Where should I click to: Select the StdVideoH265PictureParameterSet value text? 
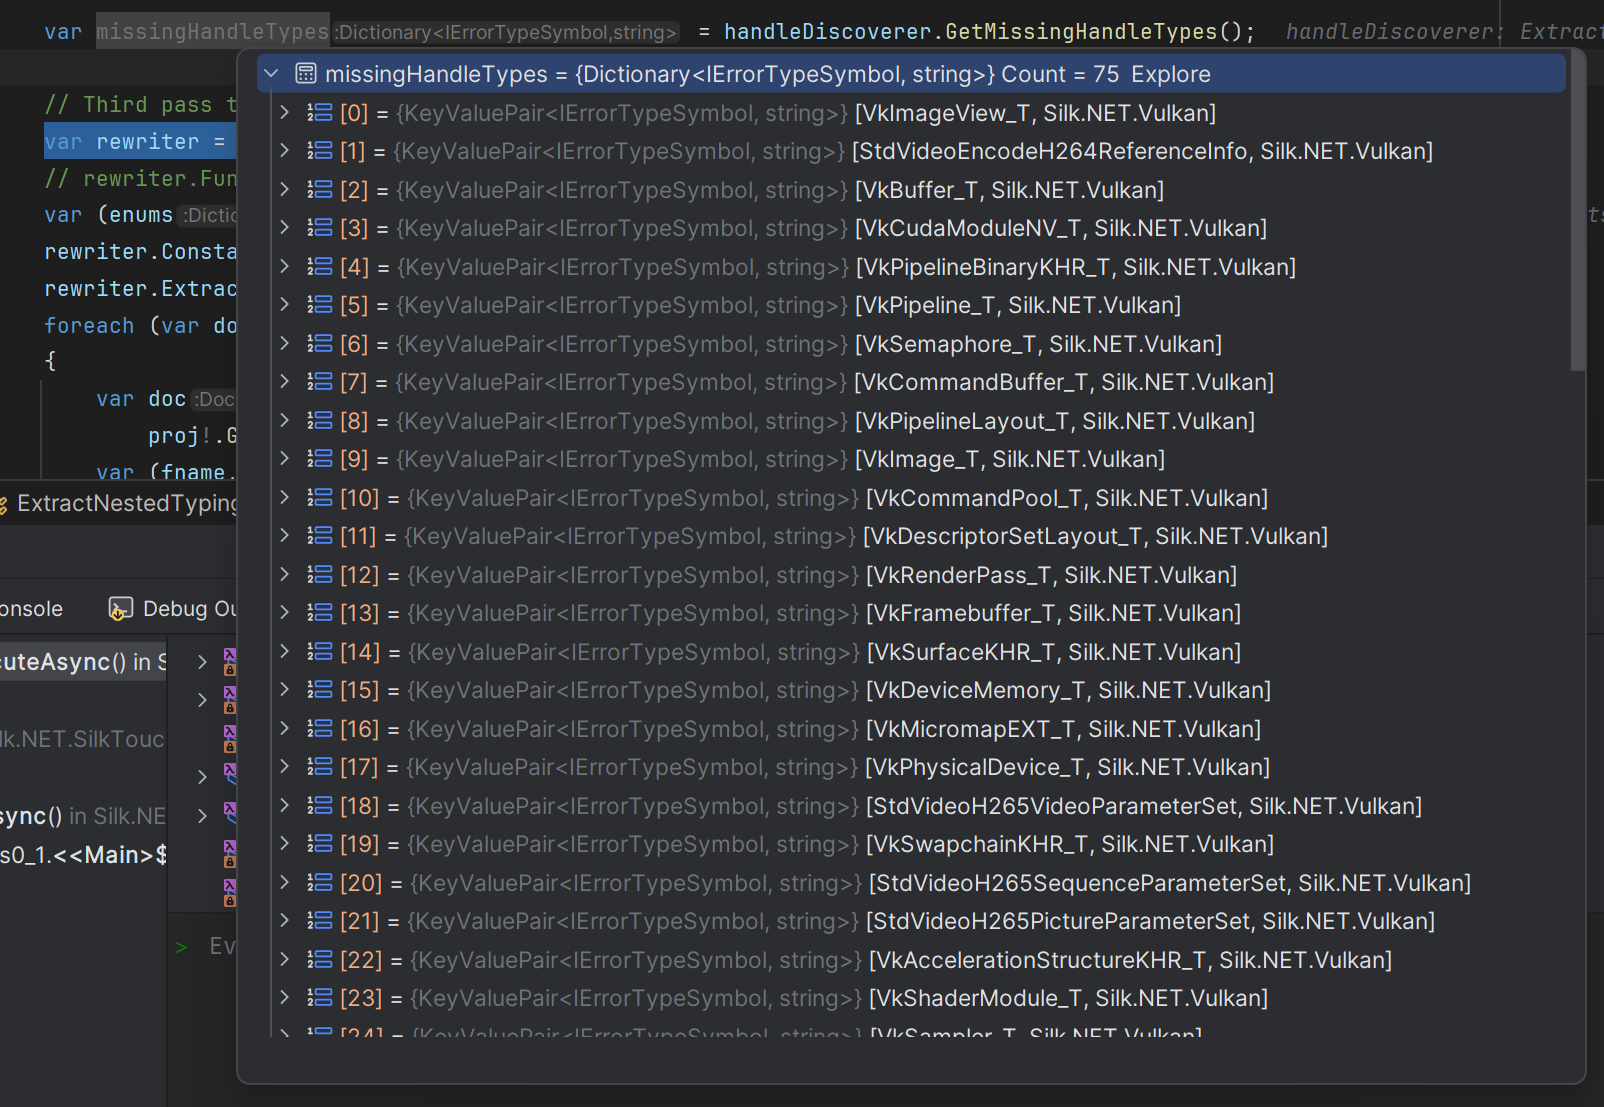click(1150, 921)
